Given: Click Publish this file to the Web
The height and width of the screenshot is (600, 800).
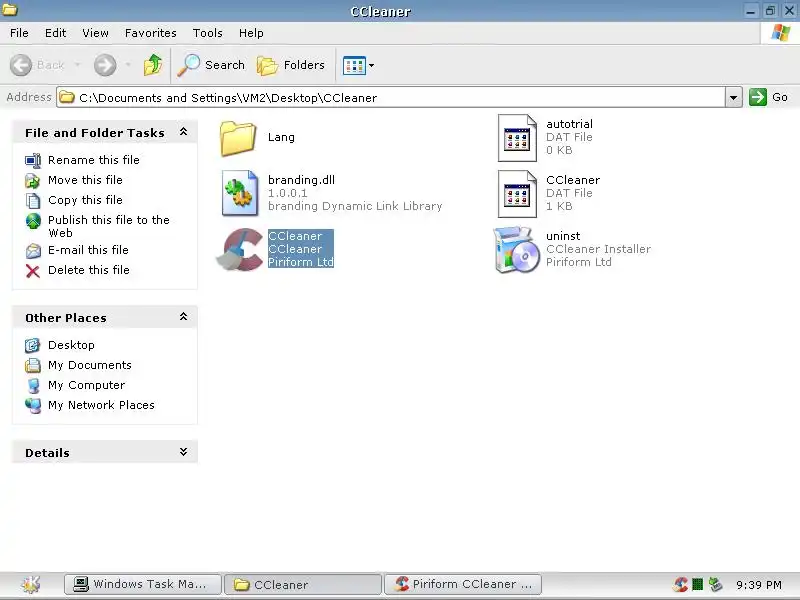Looking at the screenshot, I should pyautogui.click(x=109, y=227).
